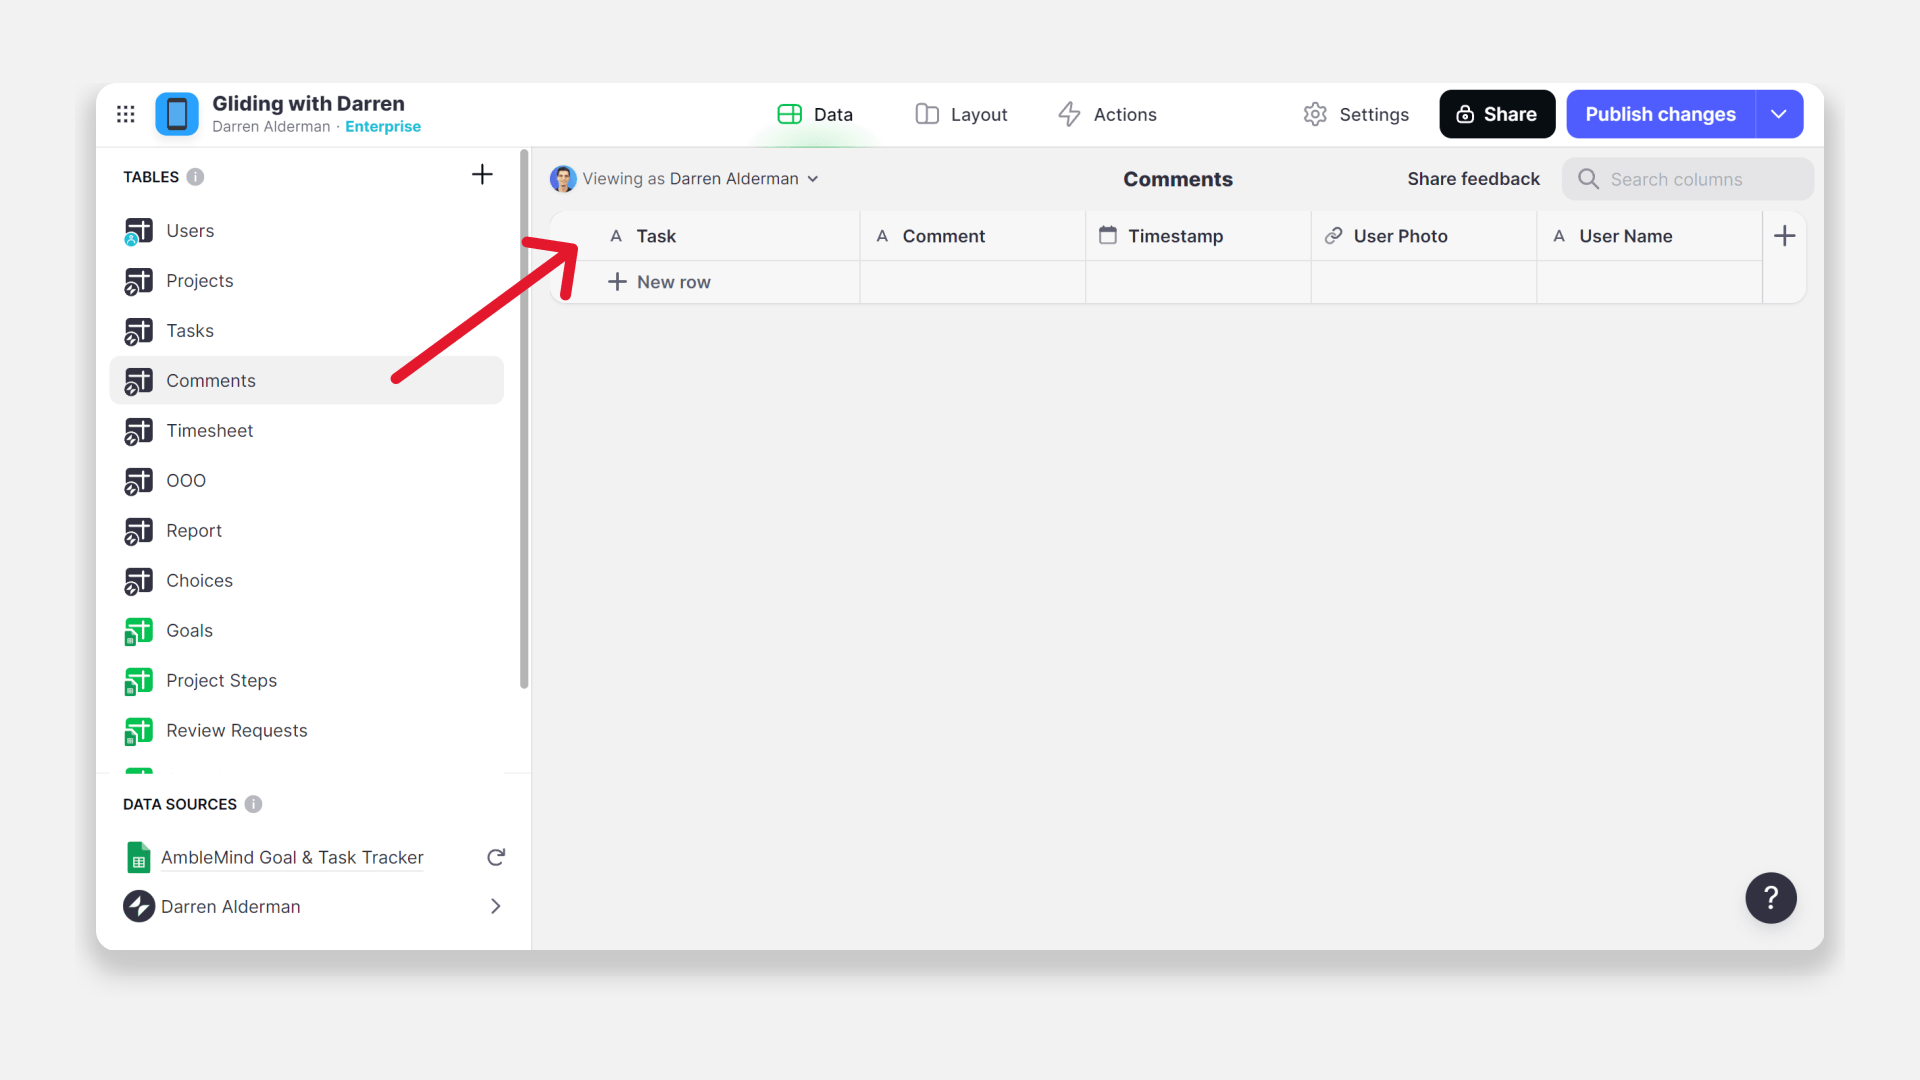Click the Data Sources info icon
Viewport: 1920px width, 1080px height.
254,804
